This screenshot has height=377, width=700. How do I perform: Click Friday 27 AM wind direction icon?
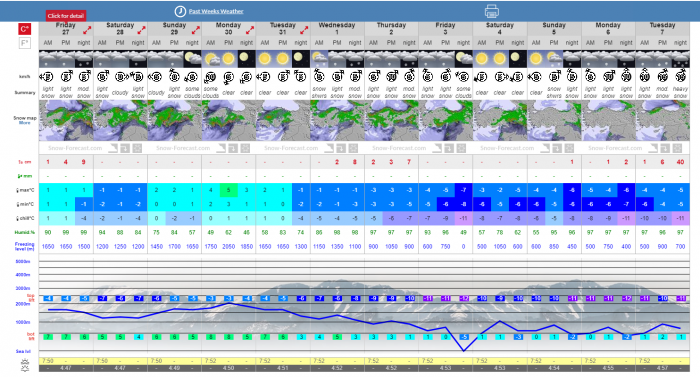tap(47, 77)
